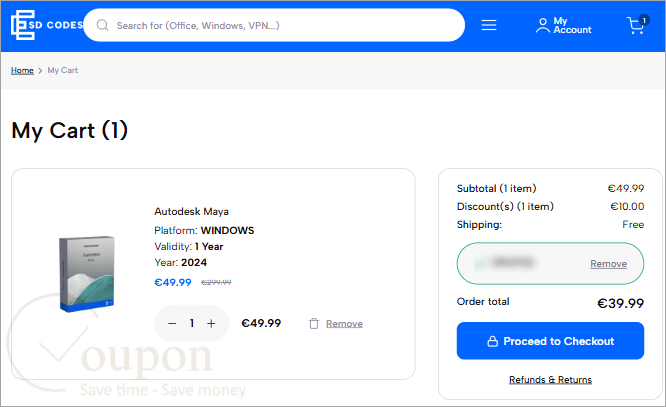Select the Year: 2024 text

pyautogui.click(x=181, y=263)
